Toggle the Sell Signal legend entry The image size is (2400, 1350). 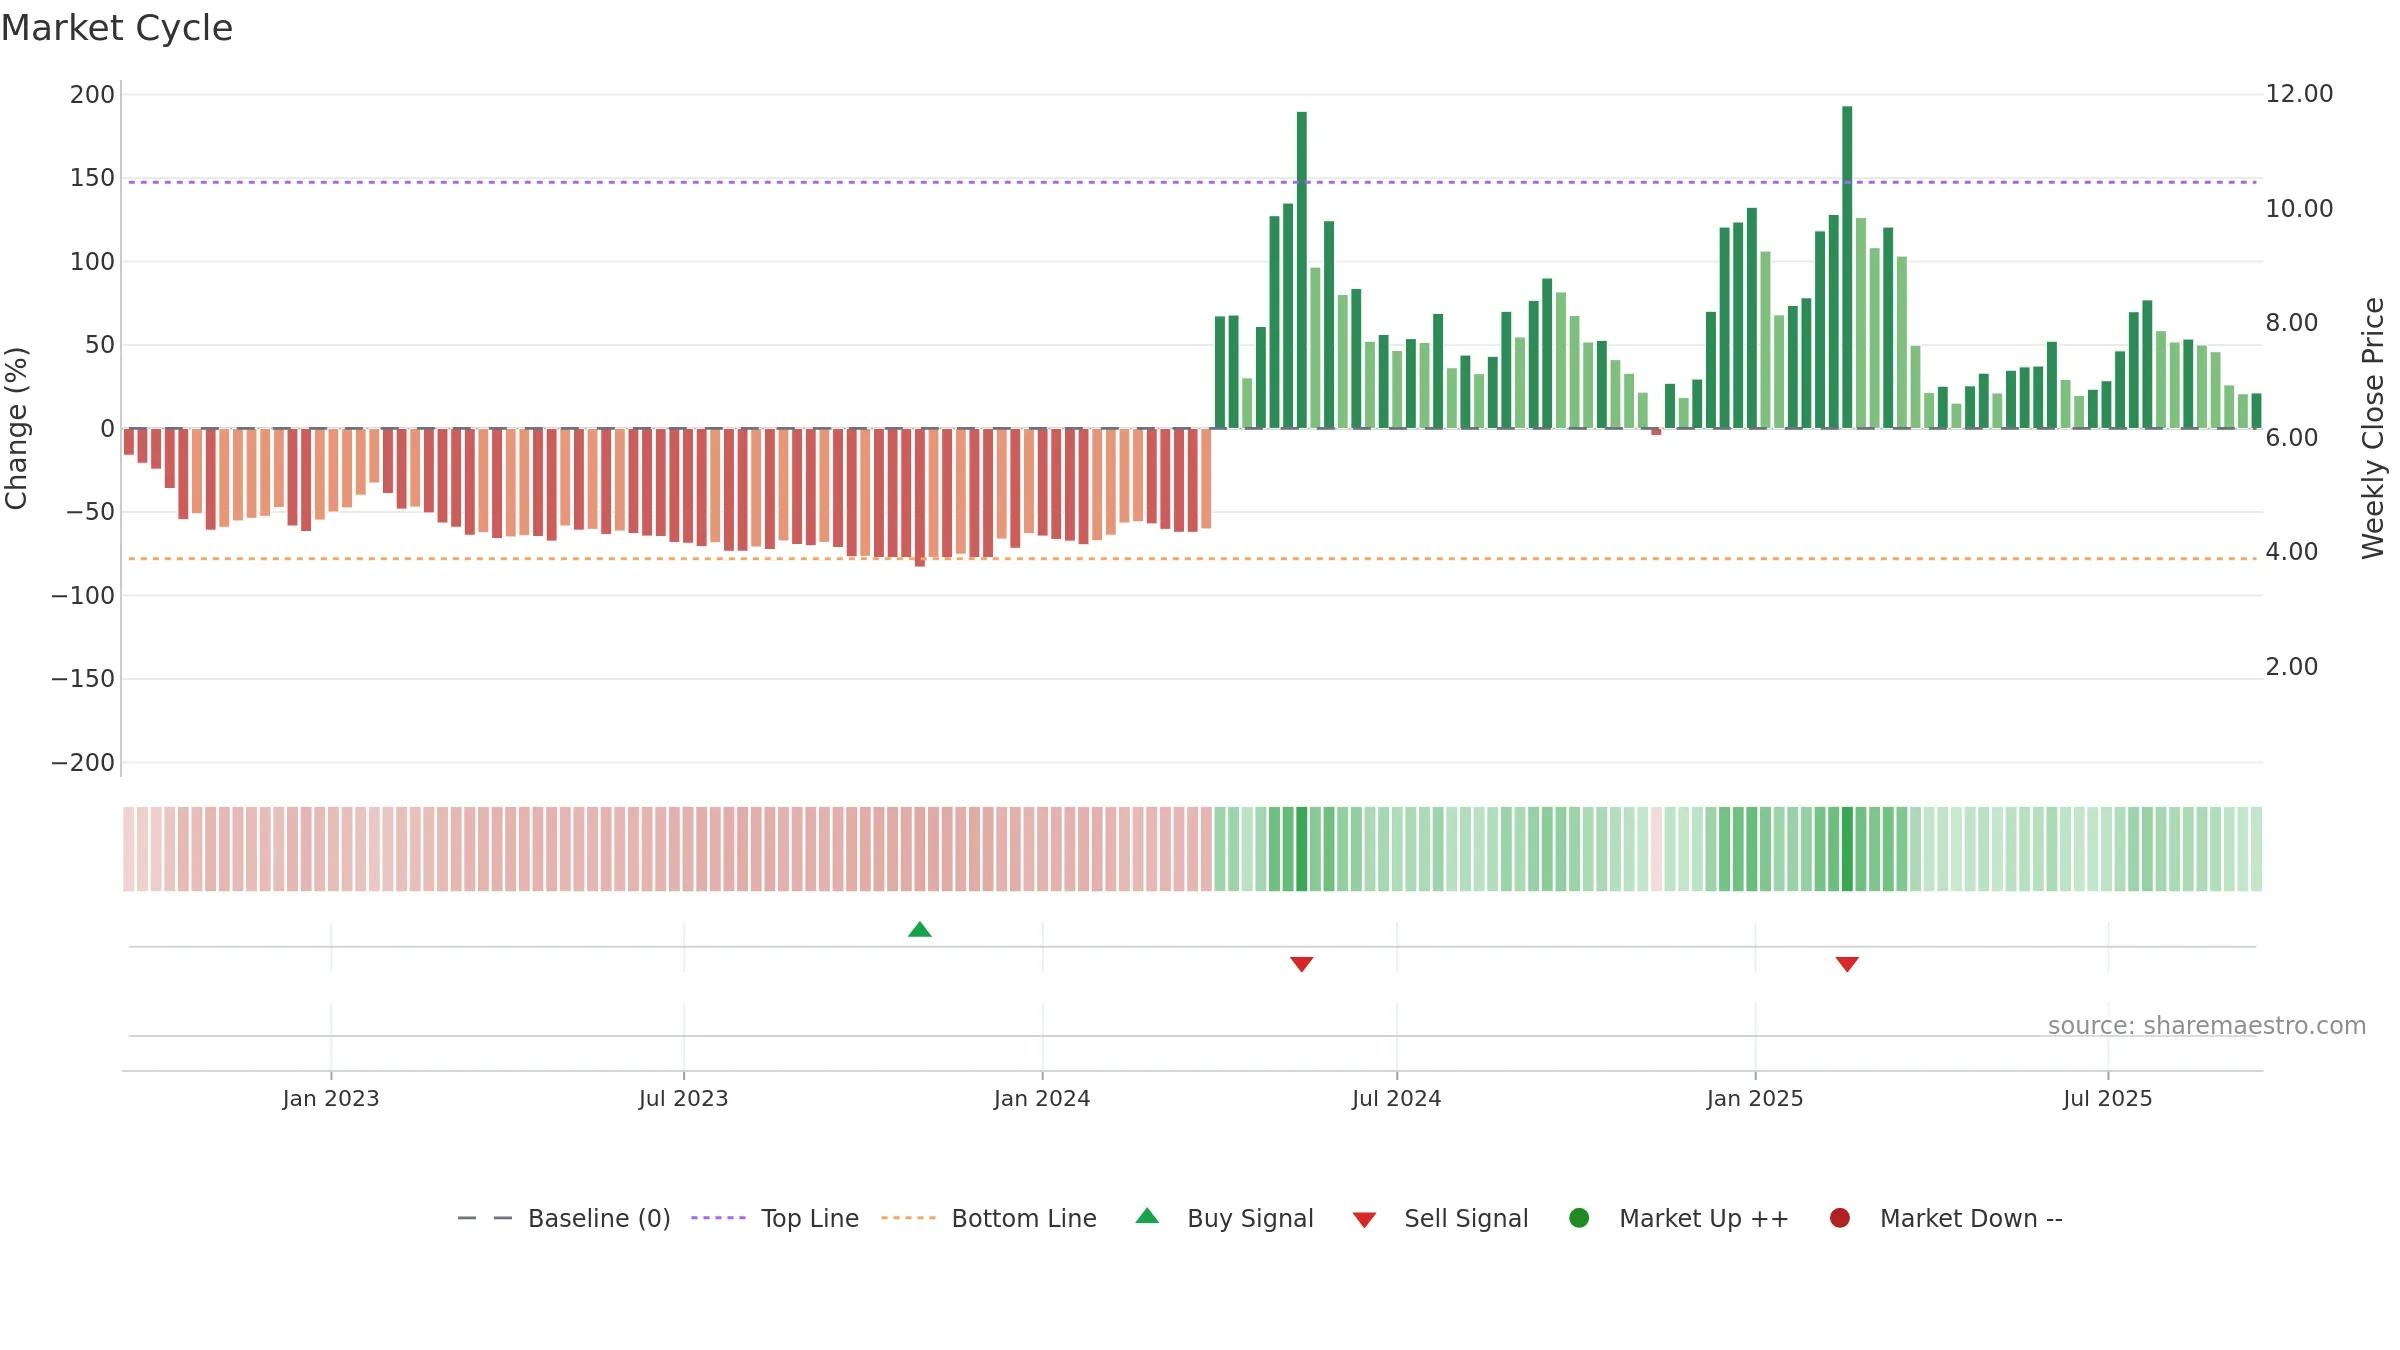(1440, 1218)
